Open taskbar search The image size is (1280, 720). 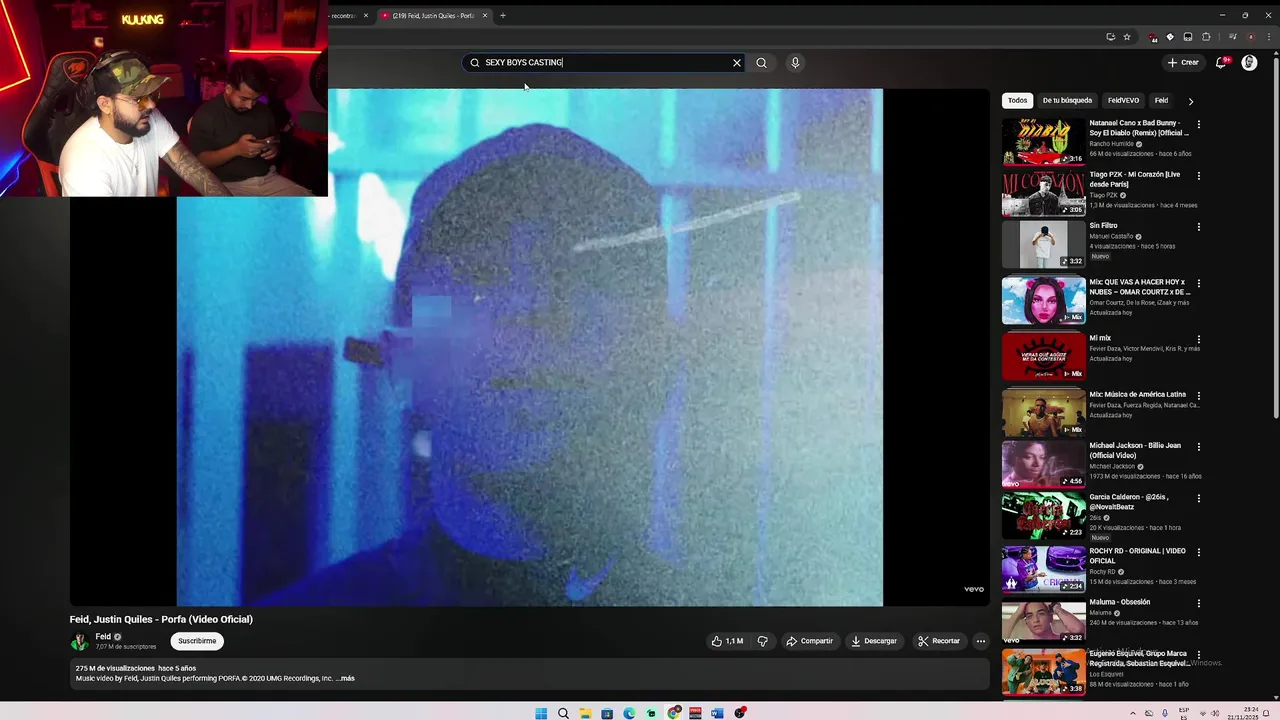click(563, 713)
